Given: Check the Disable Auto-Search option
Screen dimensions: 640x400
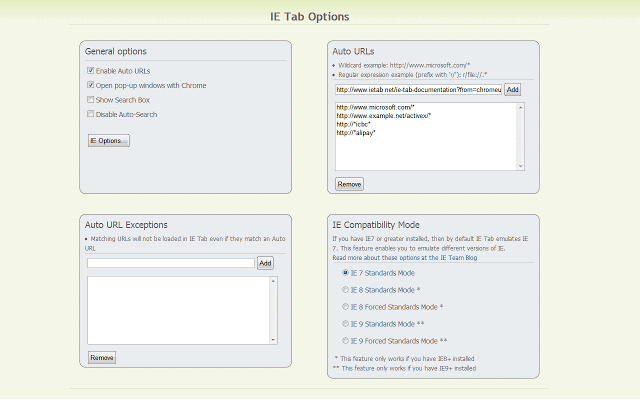Looking at the screenshot, I should tap(91, 114).
